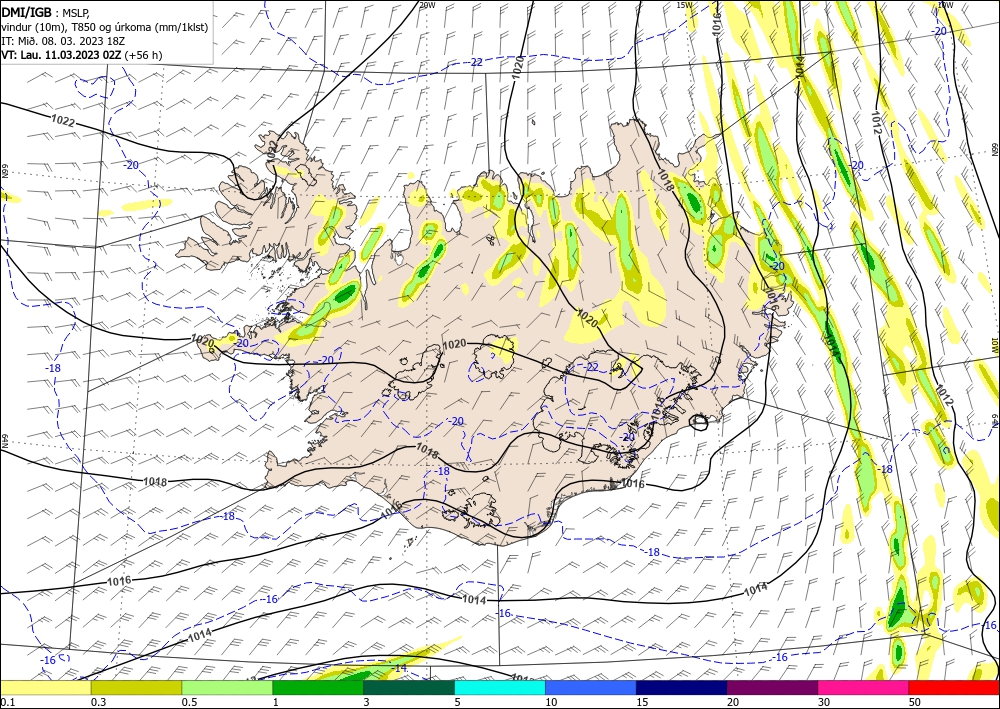Click the "0.1" legend scale value
The image size is (1000, 709).
[7, 702]
